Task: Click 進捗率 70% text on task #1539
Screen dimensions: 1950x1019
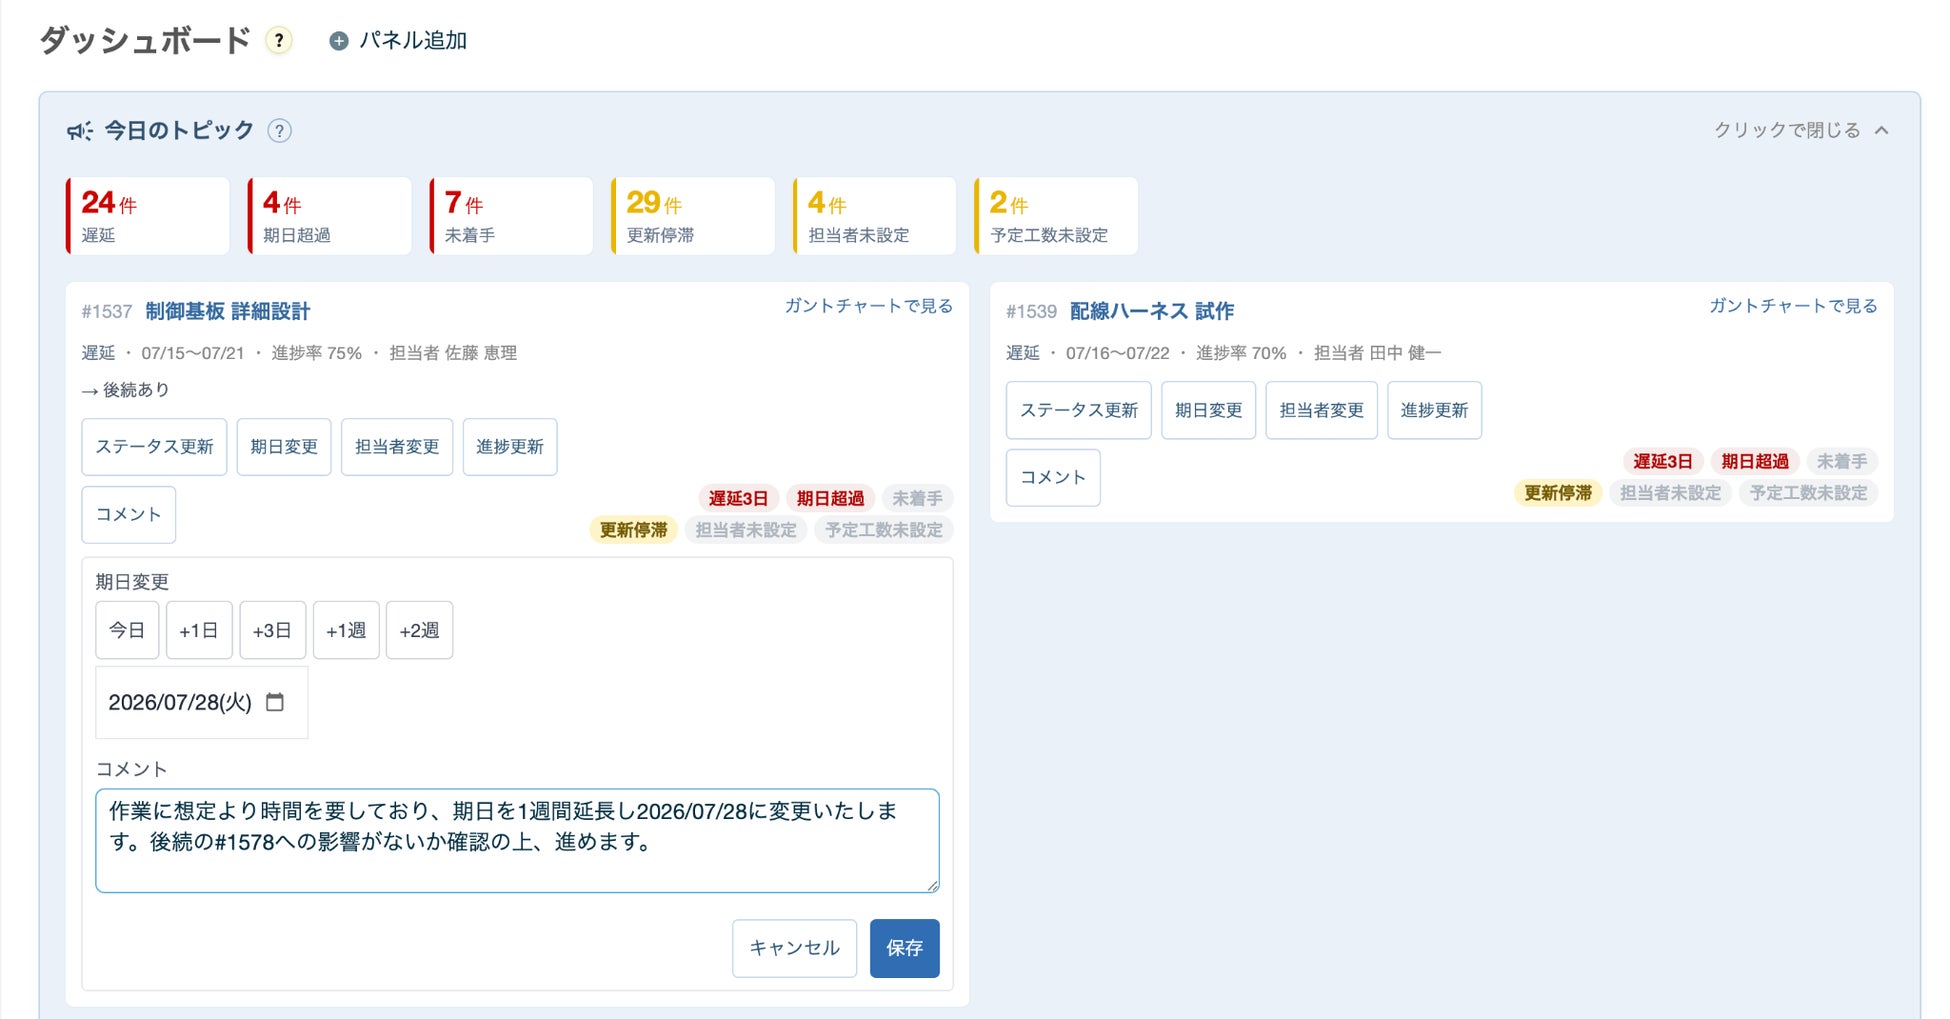Action: click(x=1241, y=353)
